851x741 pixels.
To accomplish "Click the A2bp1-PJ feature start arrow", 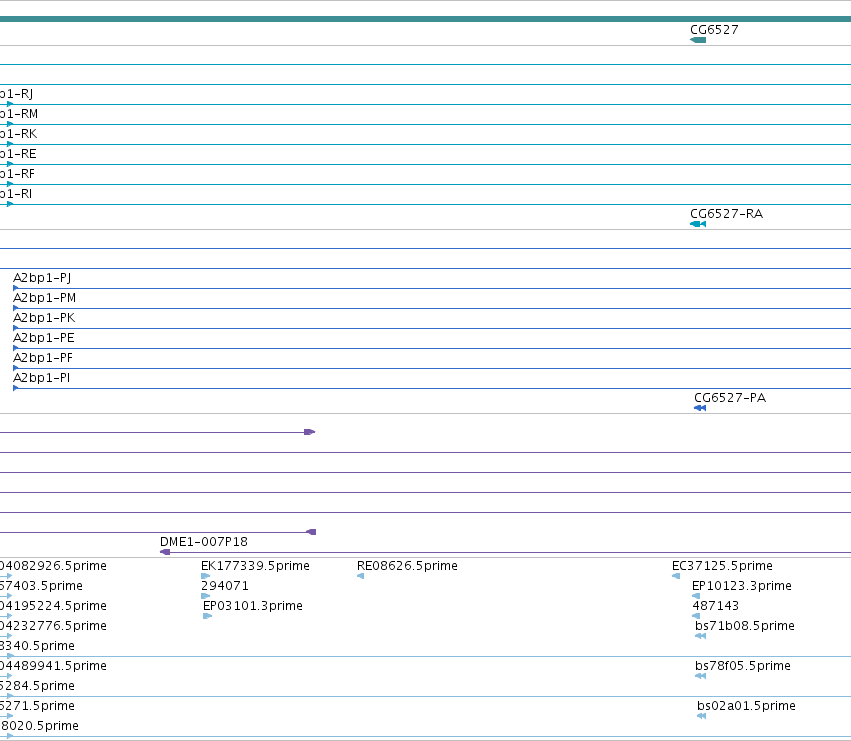I will tap(16, 288).
